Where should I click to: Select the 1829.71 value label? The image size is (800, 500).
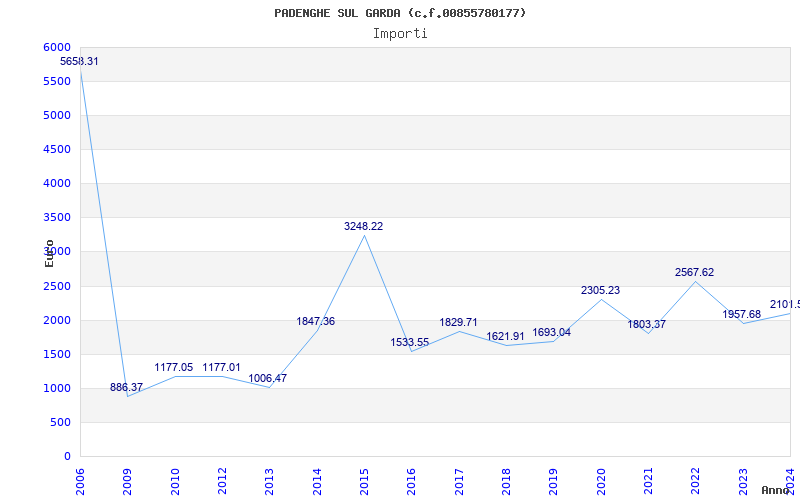point(459,322)
